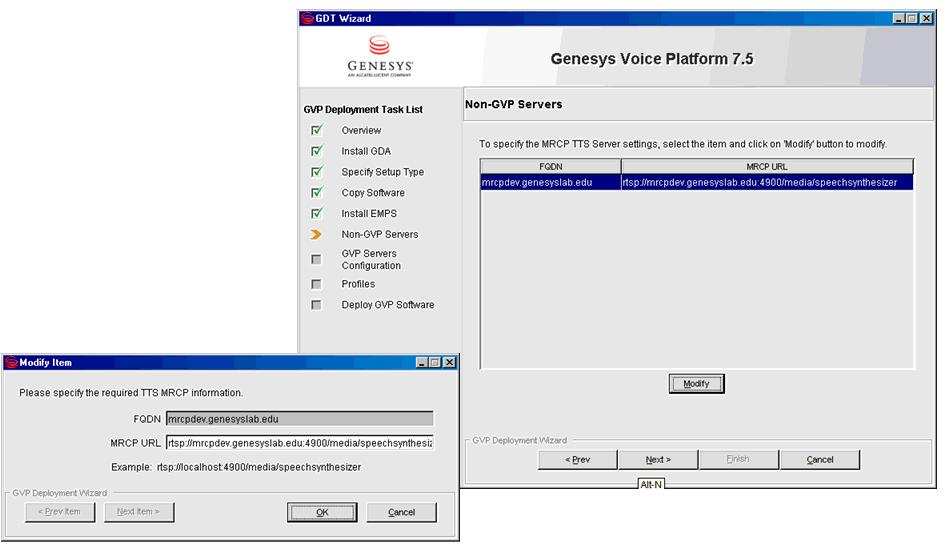This screenshot has width=949, height=547.
Task: Click the grey box beside Profiles
Action: (317, 284)
